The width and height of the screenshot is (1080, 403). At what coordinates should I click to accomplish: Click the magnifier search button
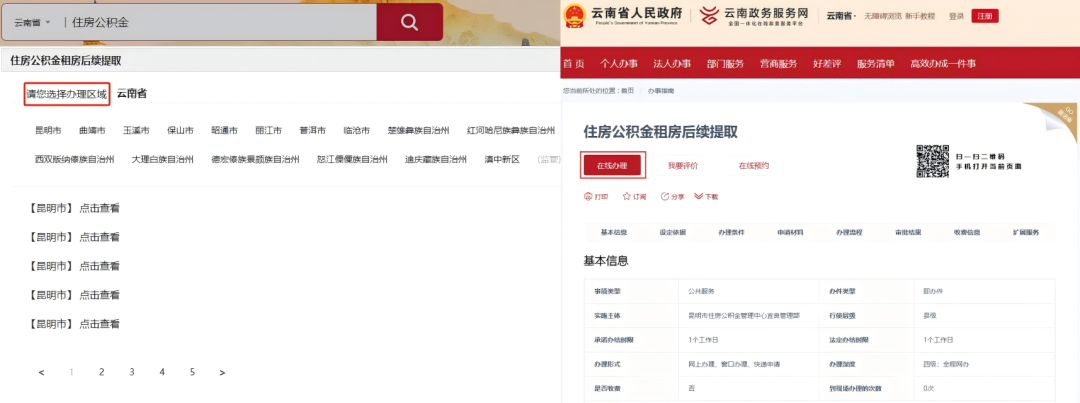(x=409, y=23)
